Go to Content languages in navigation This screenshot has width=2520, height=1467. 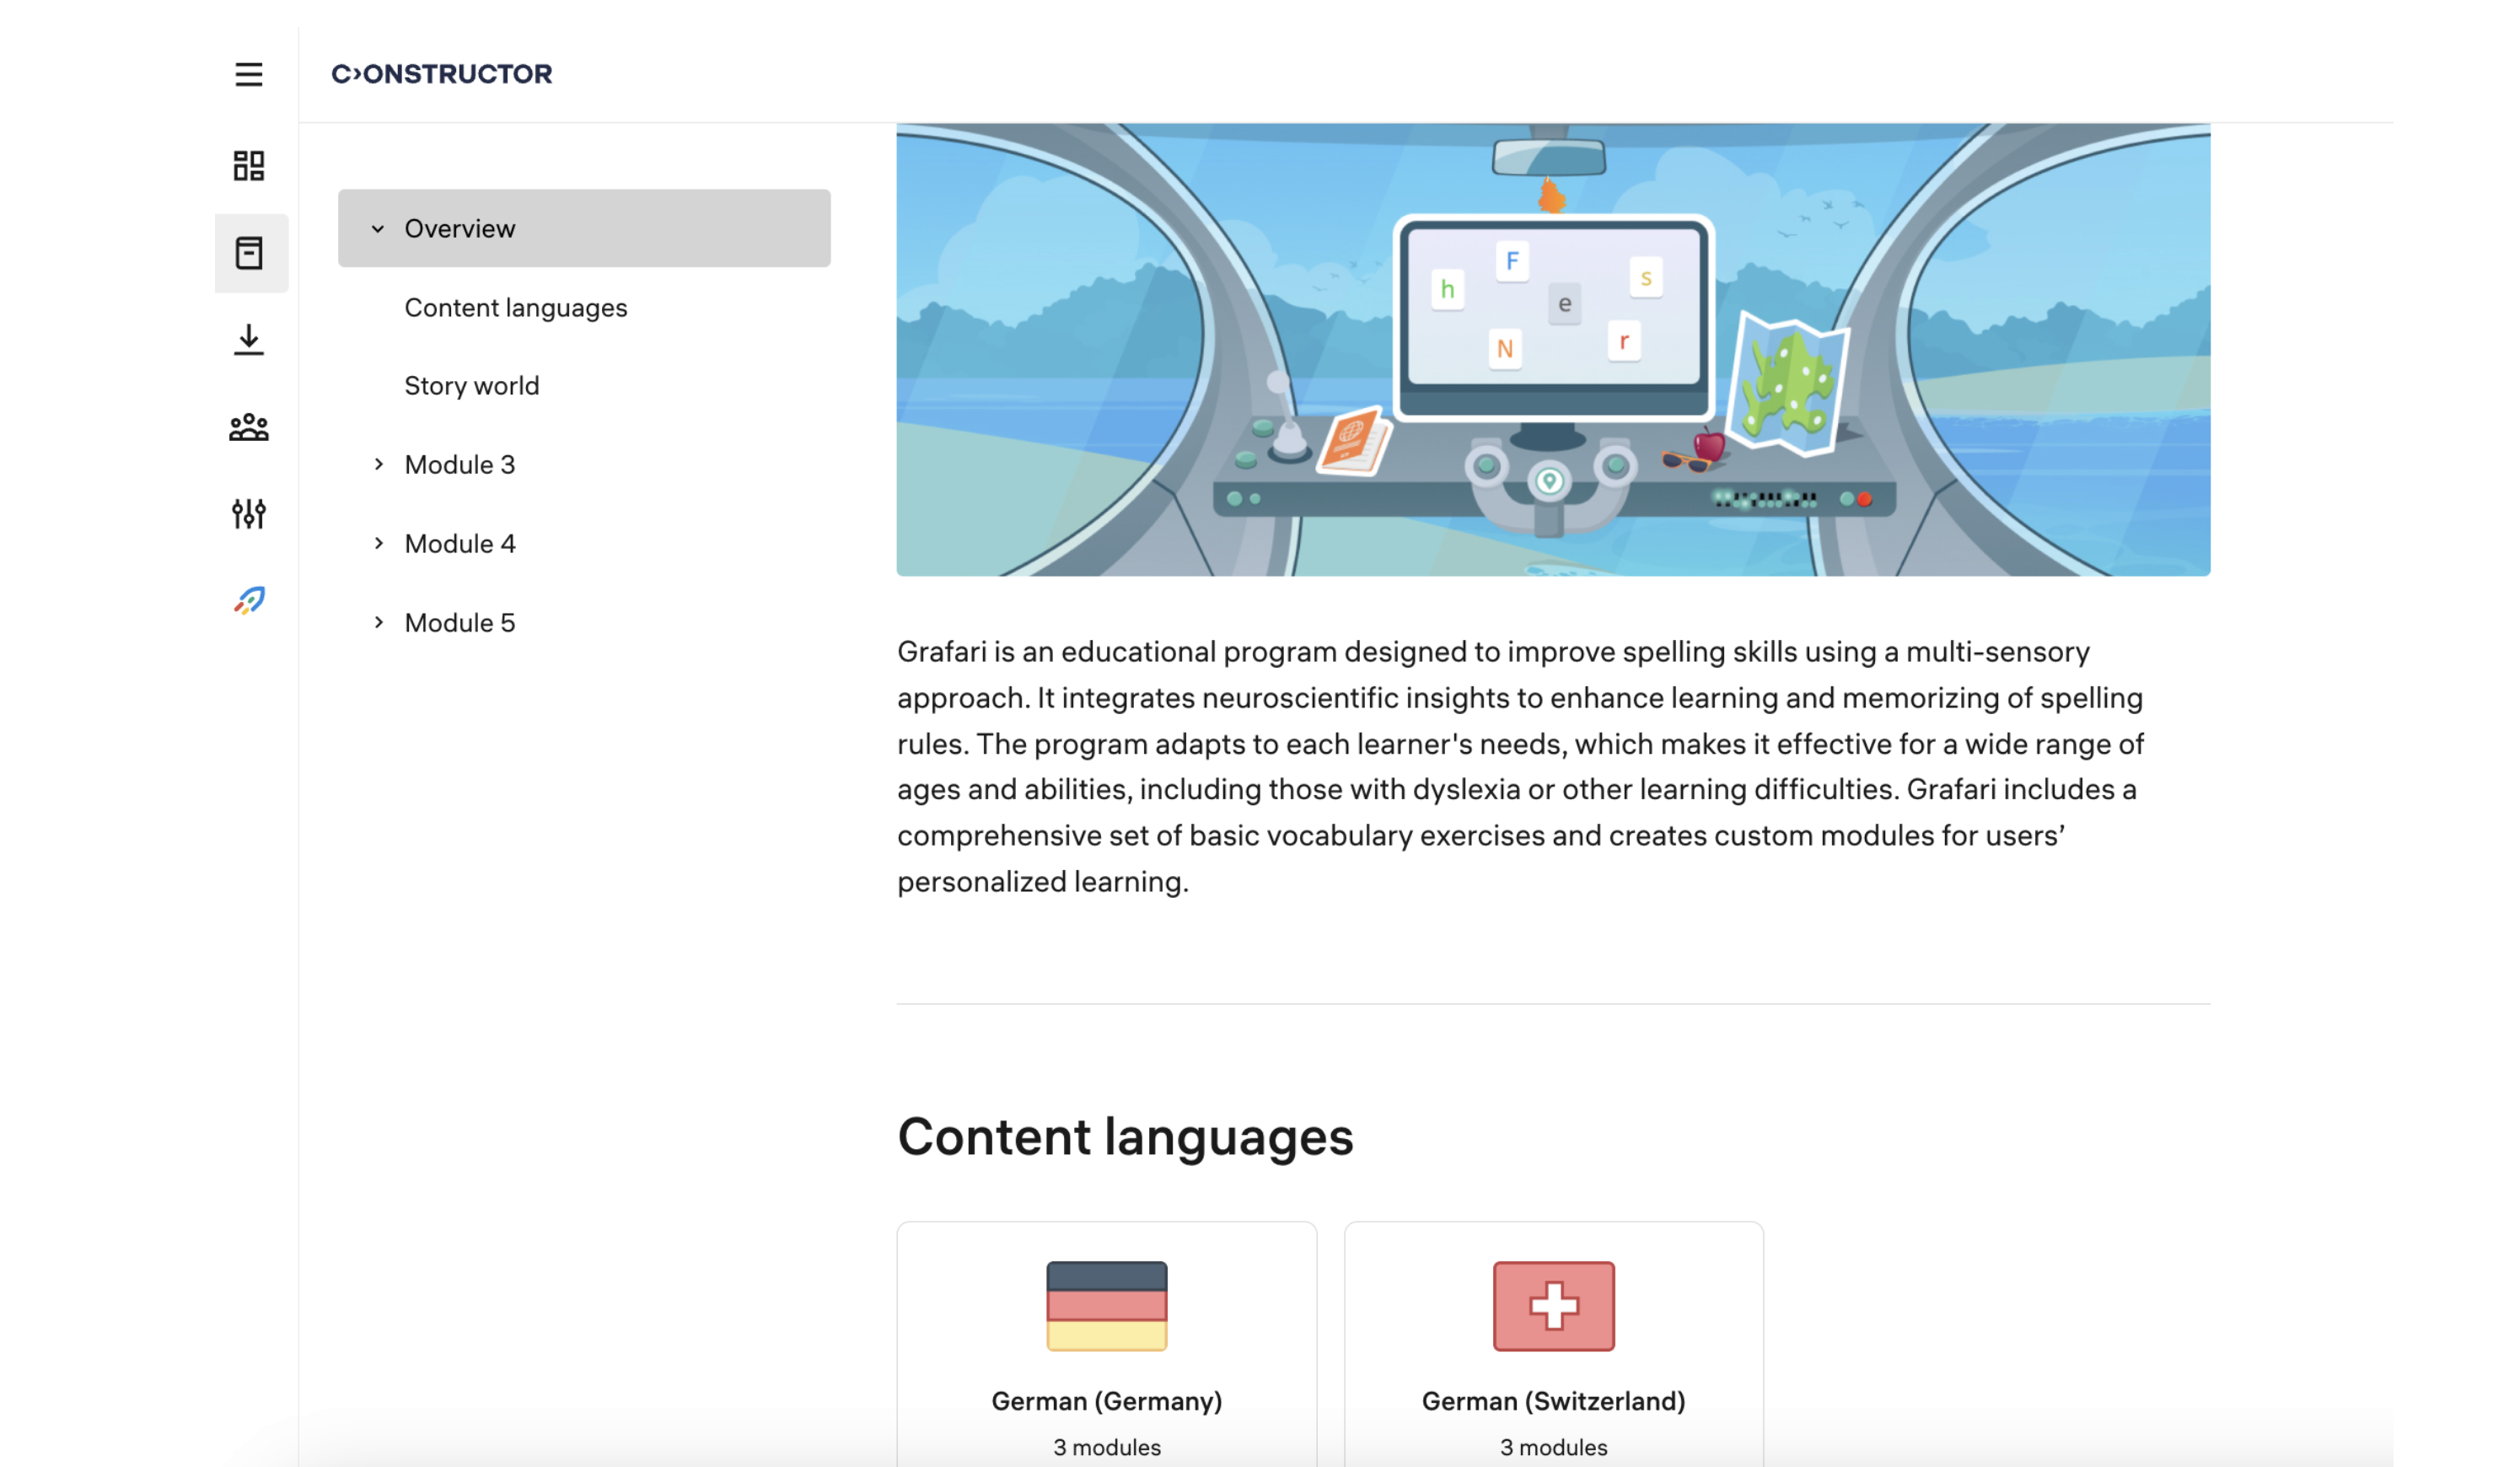point(515,307)
